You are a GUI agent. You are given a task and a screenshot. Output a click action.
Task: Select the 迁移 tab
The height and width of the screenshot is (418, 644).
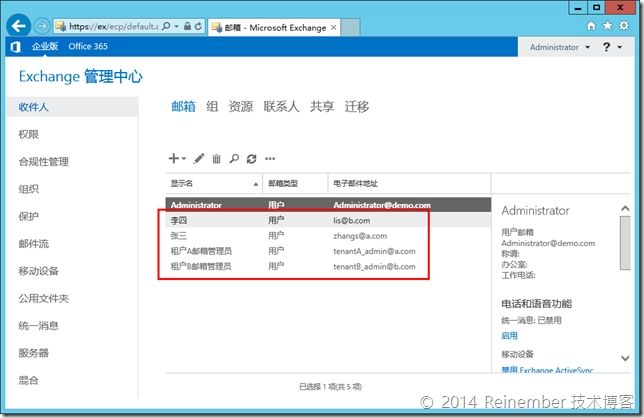click(x=356, y=107)
